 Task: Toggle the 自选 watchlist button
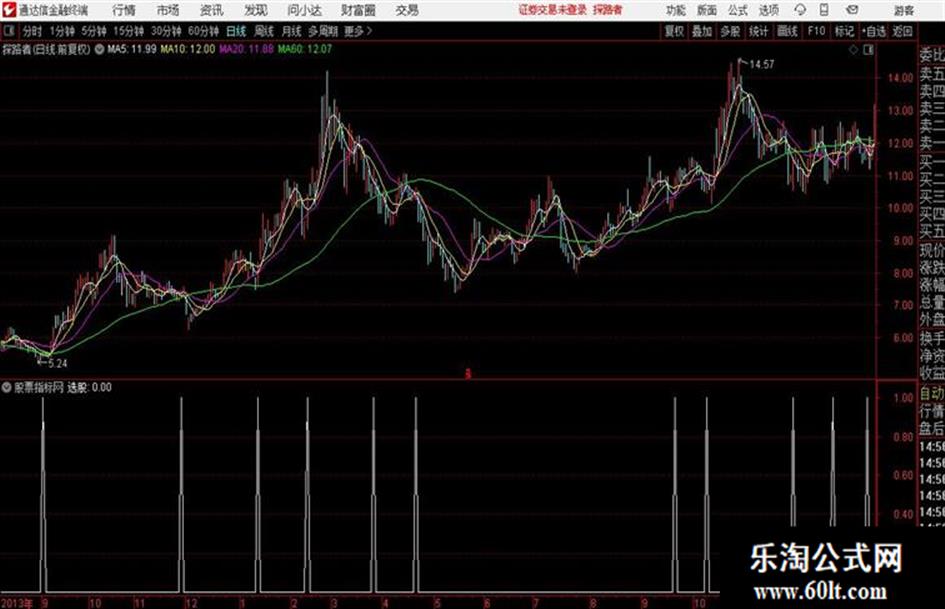(873, 31)
